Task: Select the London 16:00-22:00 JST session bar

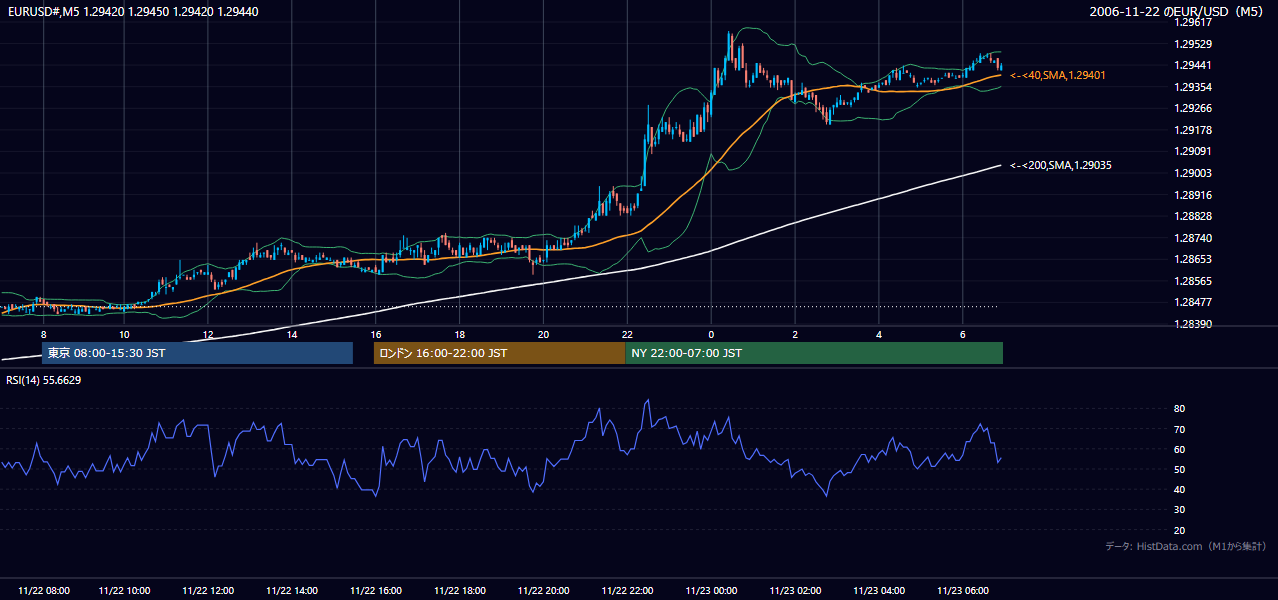Action: coord(499,353)
